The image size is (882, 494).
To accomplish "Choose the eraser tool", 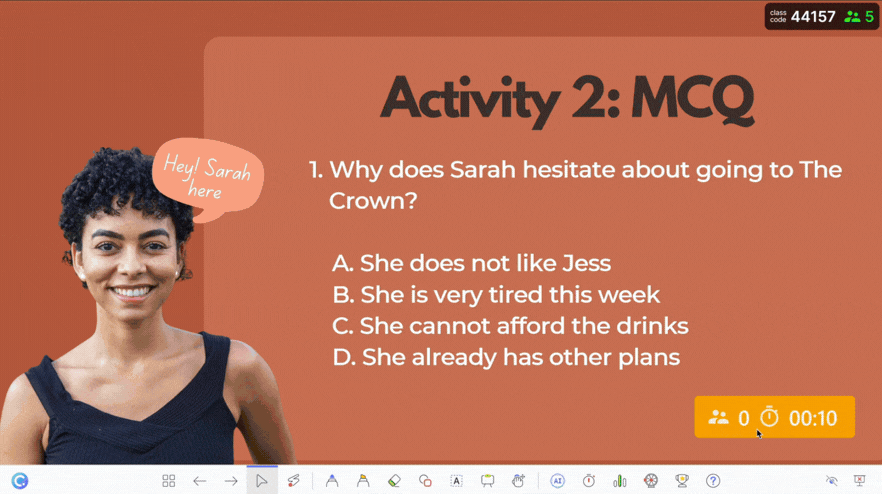I will pyautogui.click(x=394, y=481).
